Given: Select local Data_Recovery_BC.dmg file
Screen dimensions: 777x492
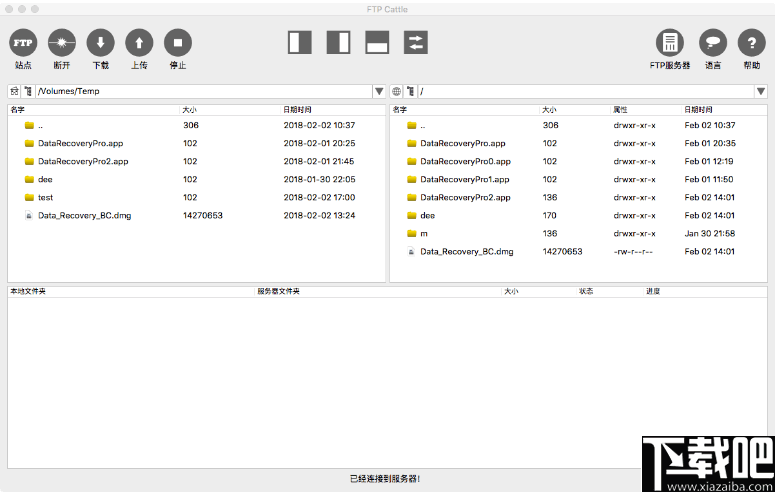Looking at the screenshot, I should coord(197,216).
